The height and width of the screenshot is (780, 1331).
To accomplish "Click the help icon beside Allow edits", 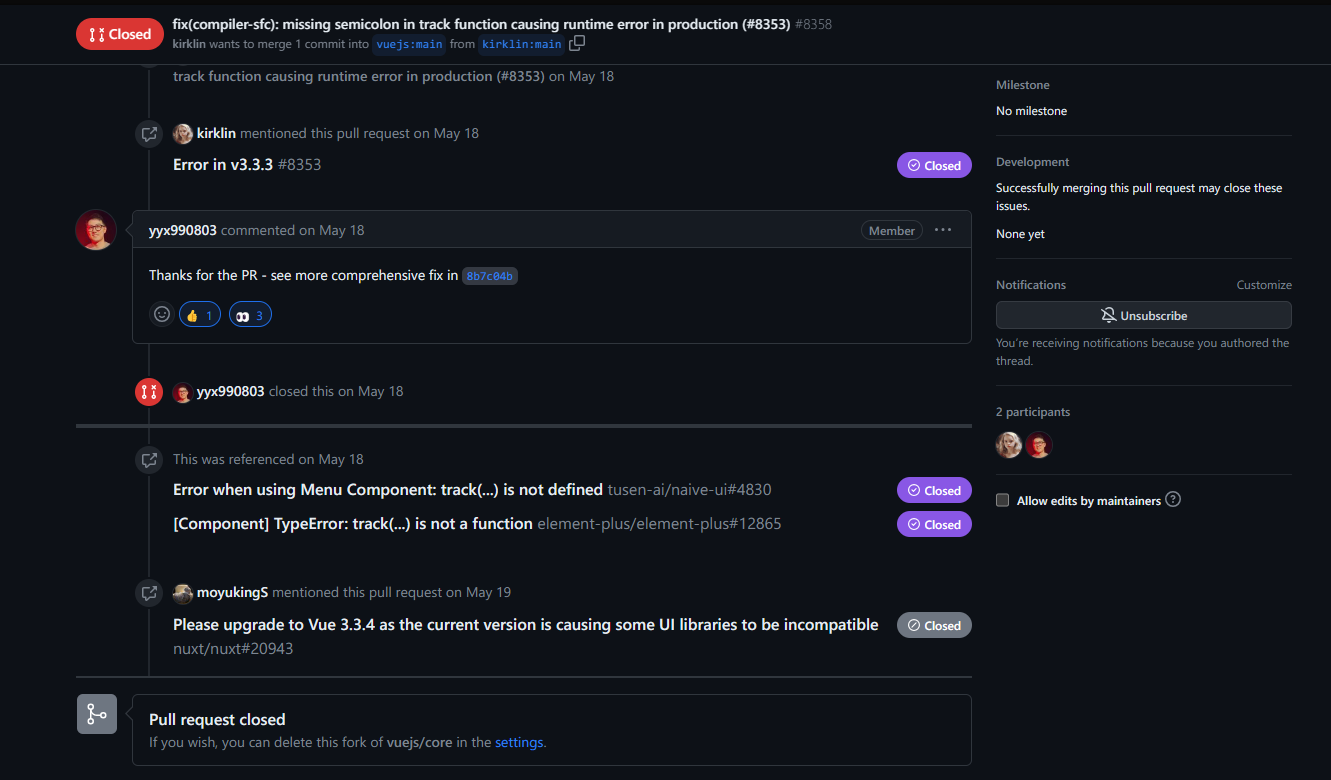I will (1173, 499).
